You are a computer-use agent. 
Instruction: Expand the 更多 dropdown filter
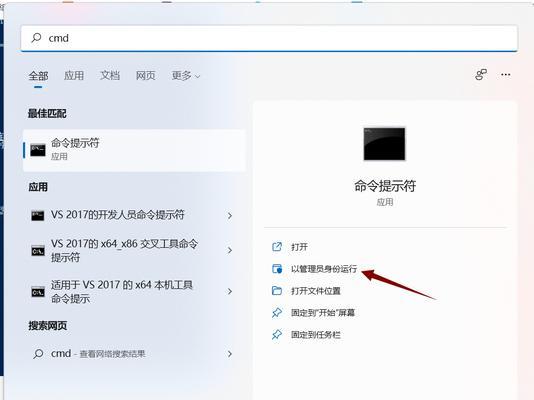point(186,76)
